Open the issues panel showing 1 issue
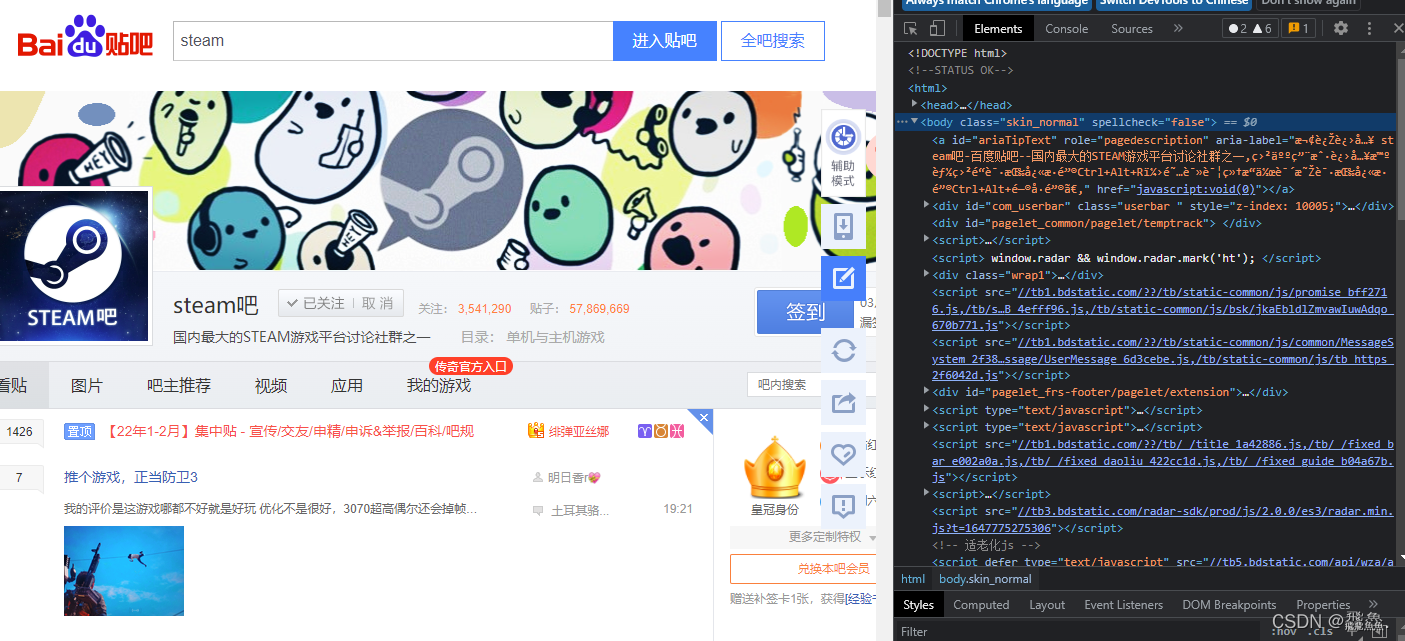The height and width of the screenshot is (641, 1405). click(x=1297, y=28)
